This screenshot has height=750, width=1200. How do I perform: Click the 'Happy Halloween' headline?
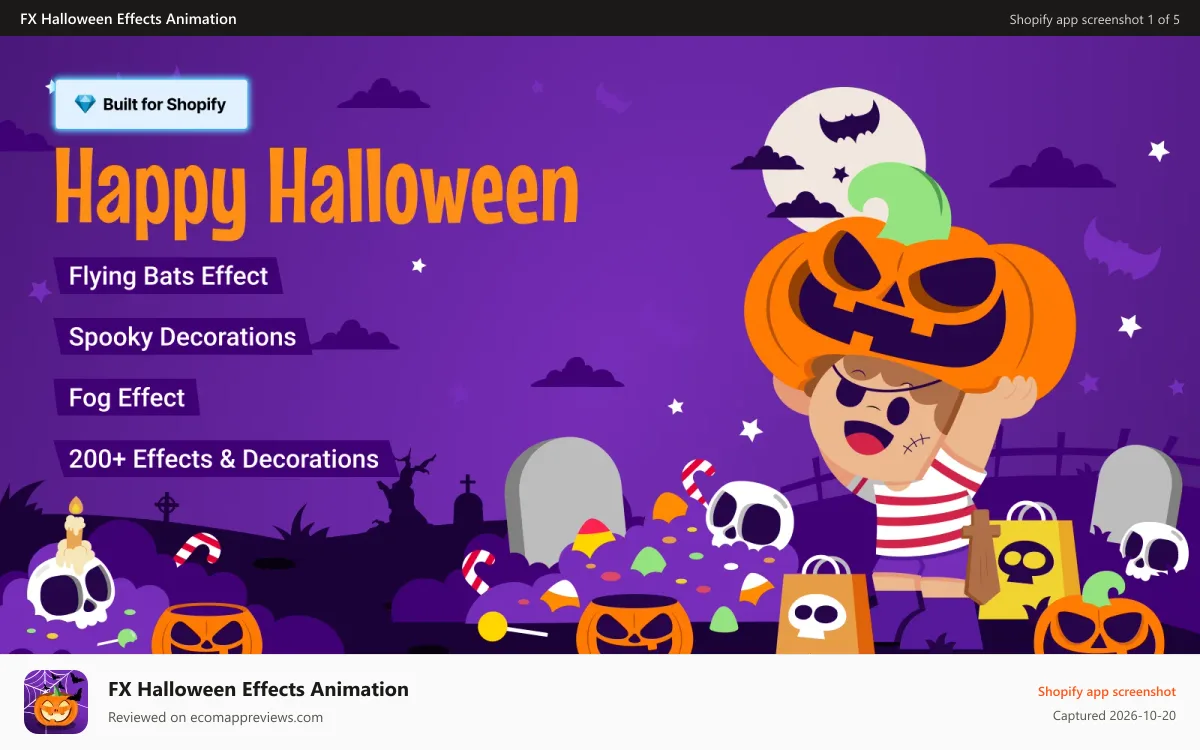pos(316,192)
